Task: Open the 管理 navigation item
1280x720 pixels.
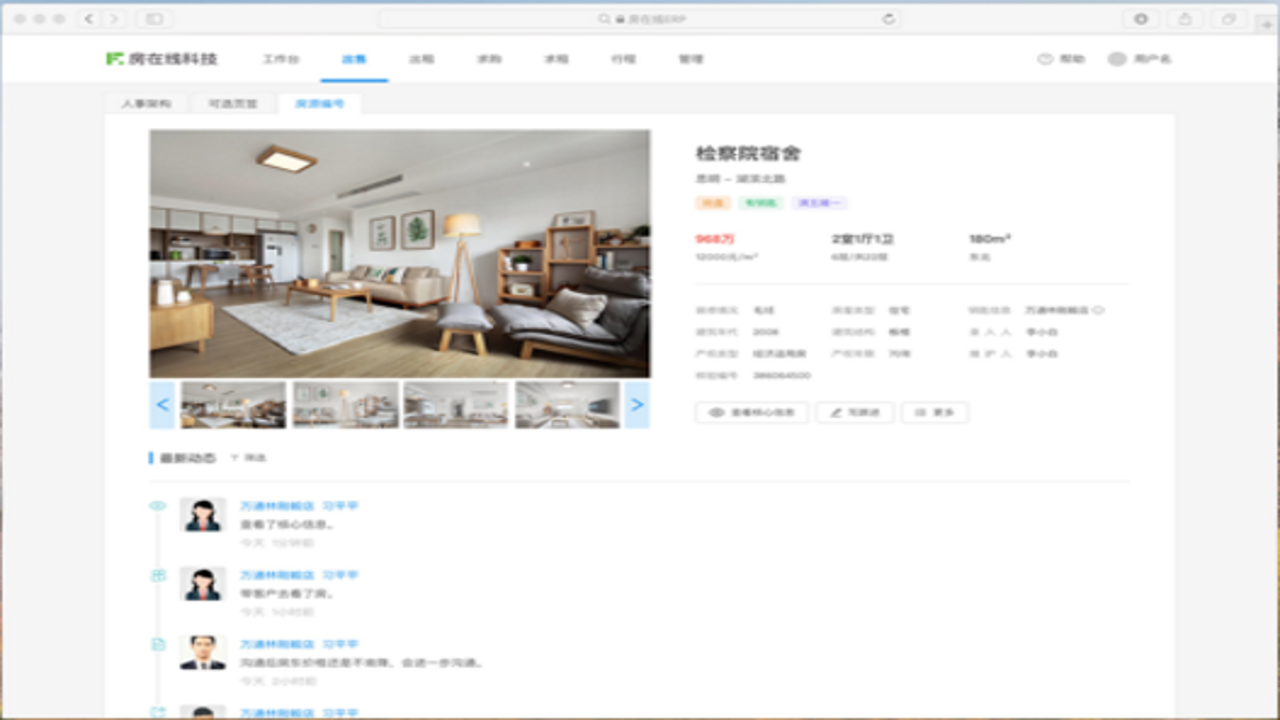Action: [x=691, y=59]
